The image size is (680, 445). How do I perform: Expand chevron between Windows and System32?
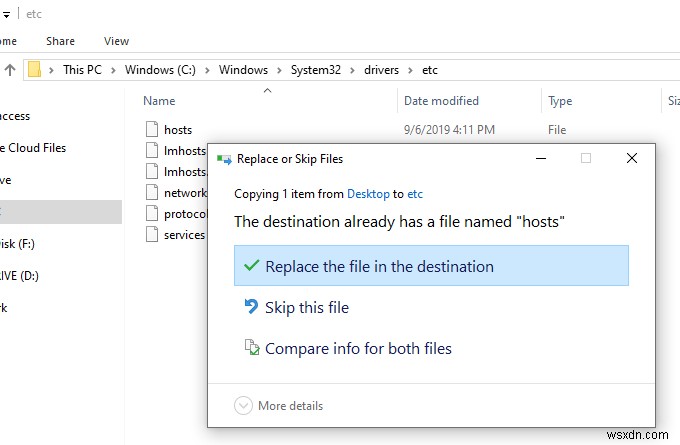pyautogui.click(x=279, y=70)
